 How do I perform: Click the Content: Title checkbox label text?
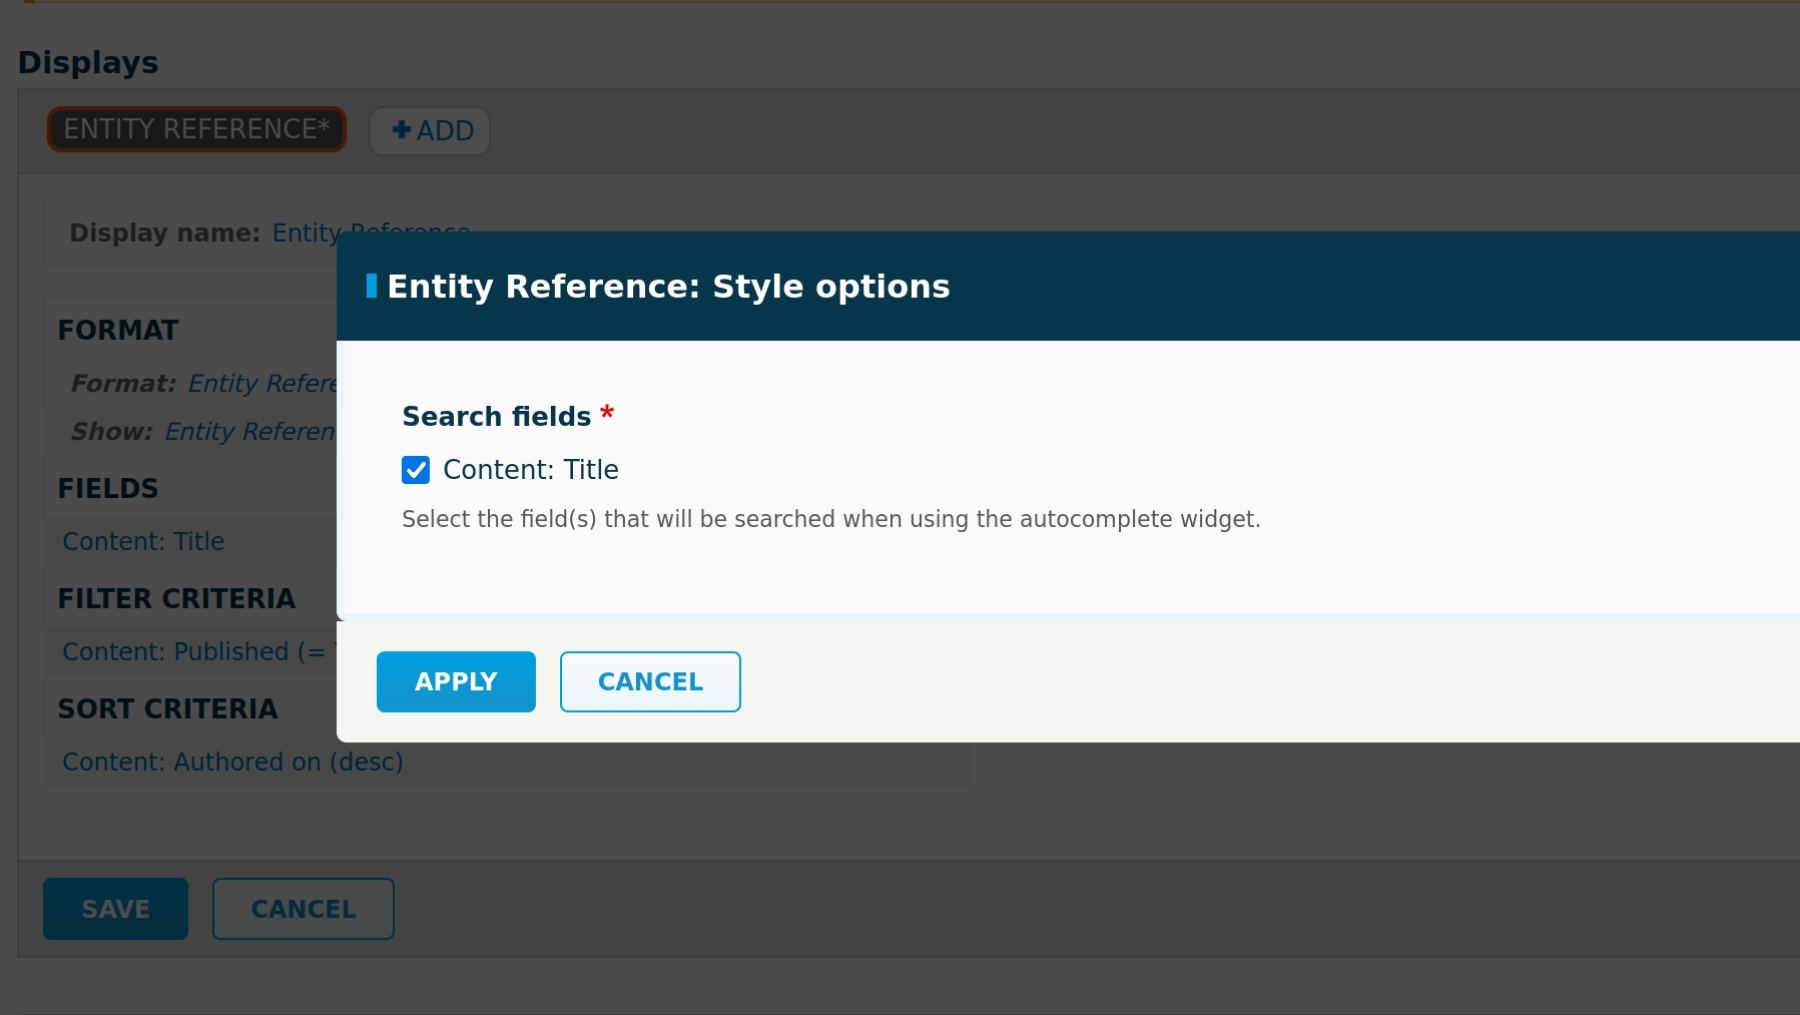pos(530,470)
